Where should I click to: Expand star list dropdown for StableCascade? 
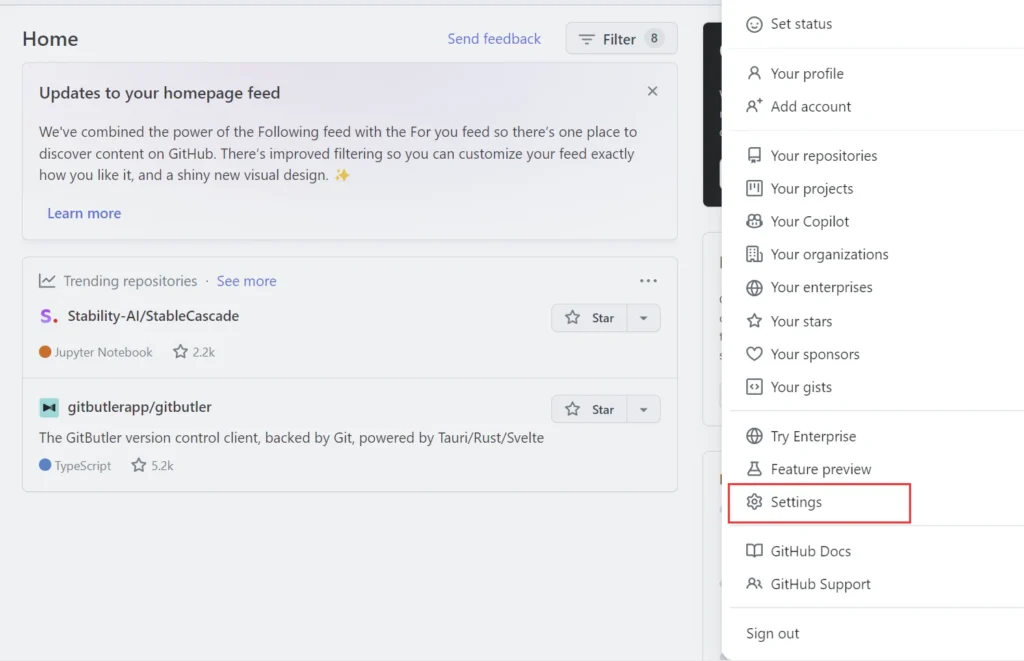coord(644,318)
